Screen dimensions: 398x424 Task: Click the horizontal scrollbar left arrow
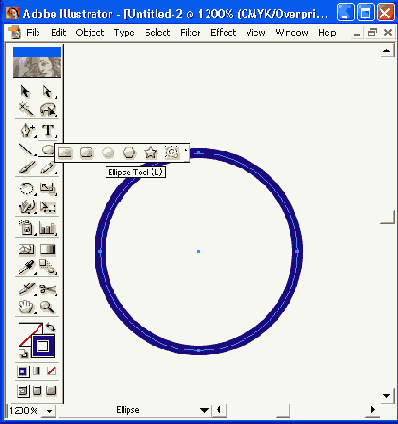click(219, 410)
